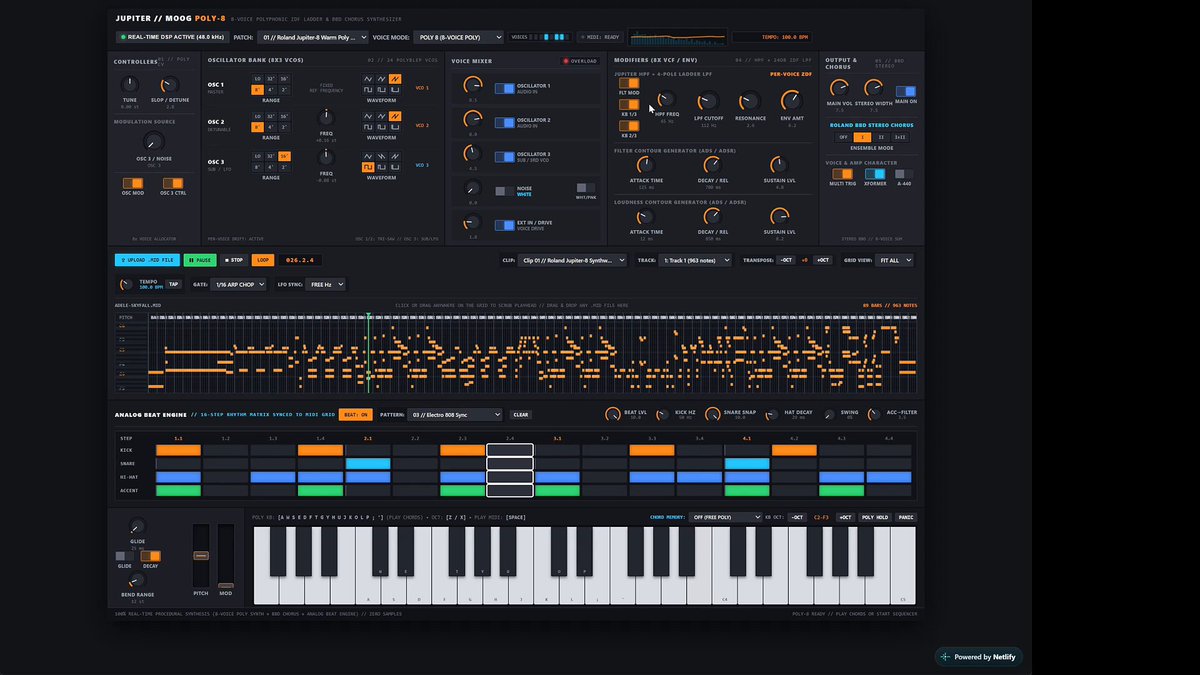This screenshot has width=1200, height=675.
Task: Select the OSC 1 sawtooth waveform icon
Action: (x=395, y=79)
